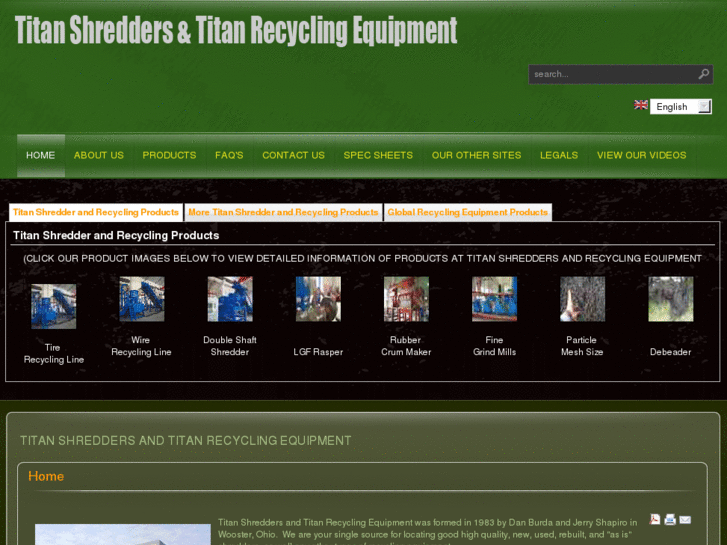This screenshot has width=727, height=545.
Task: Open the ABOUT US menu item
Action: click(x=99, y=155)
